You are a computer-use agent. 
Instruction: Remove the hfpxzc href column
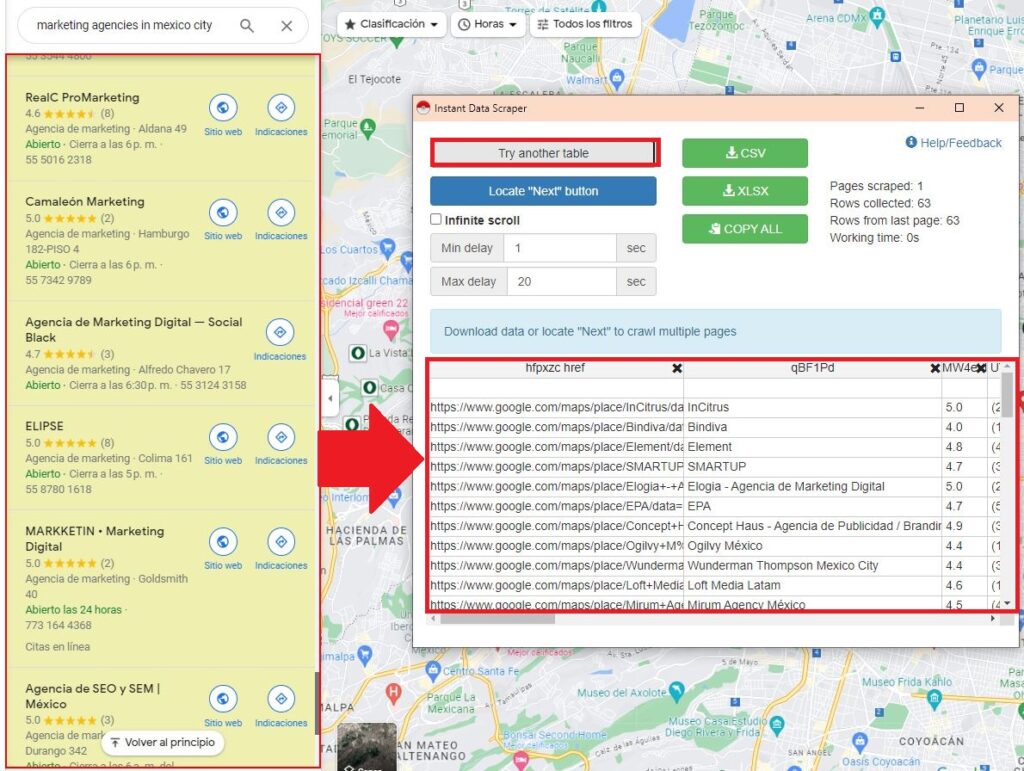click(x=677, y=369)
